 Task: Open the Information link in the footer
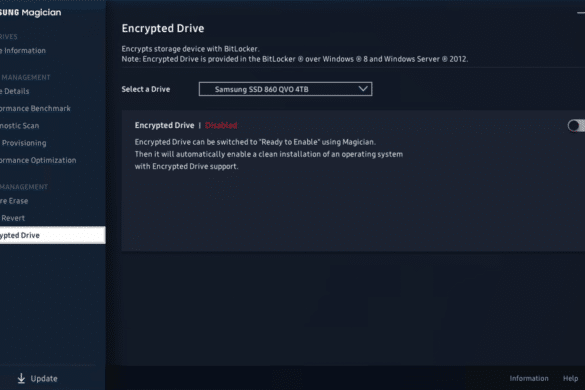pyautogui.click(x=529, y=378)
